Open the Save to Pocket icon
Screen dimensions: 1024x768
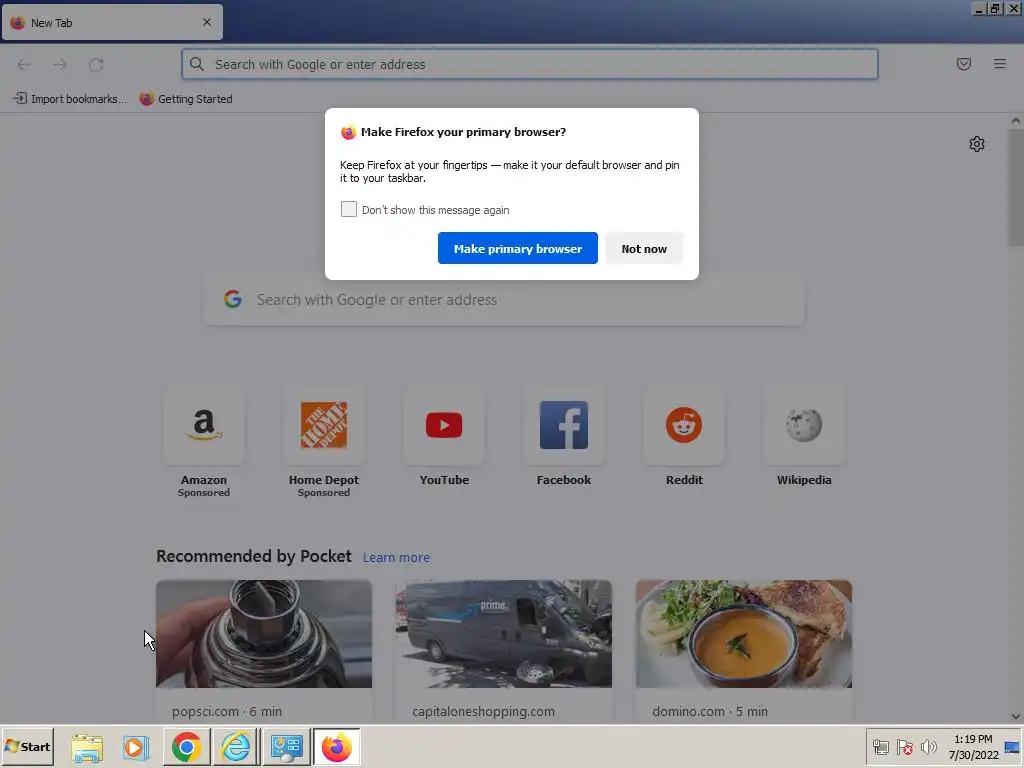(963, 64)
